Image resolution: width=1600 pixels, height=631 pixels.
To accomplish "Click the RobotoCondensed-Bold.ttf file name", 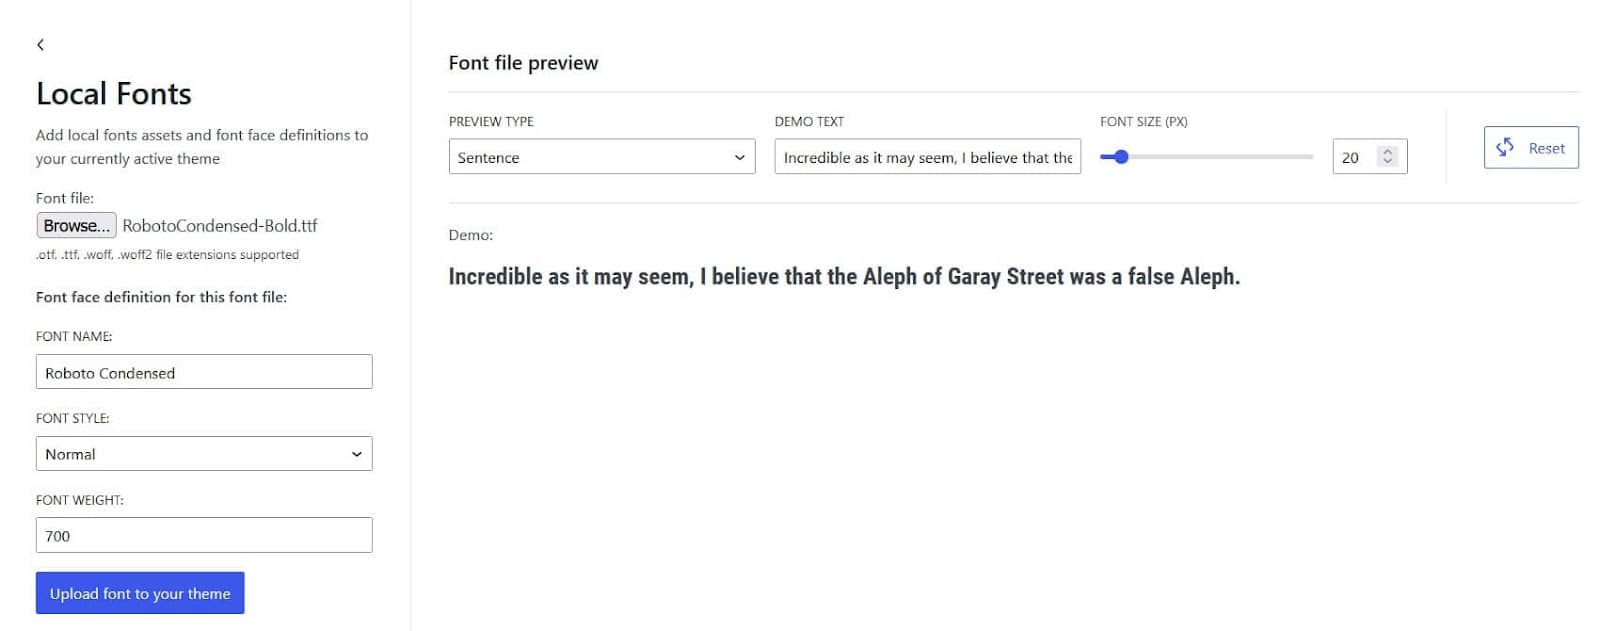I will 220,226.
